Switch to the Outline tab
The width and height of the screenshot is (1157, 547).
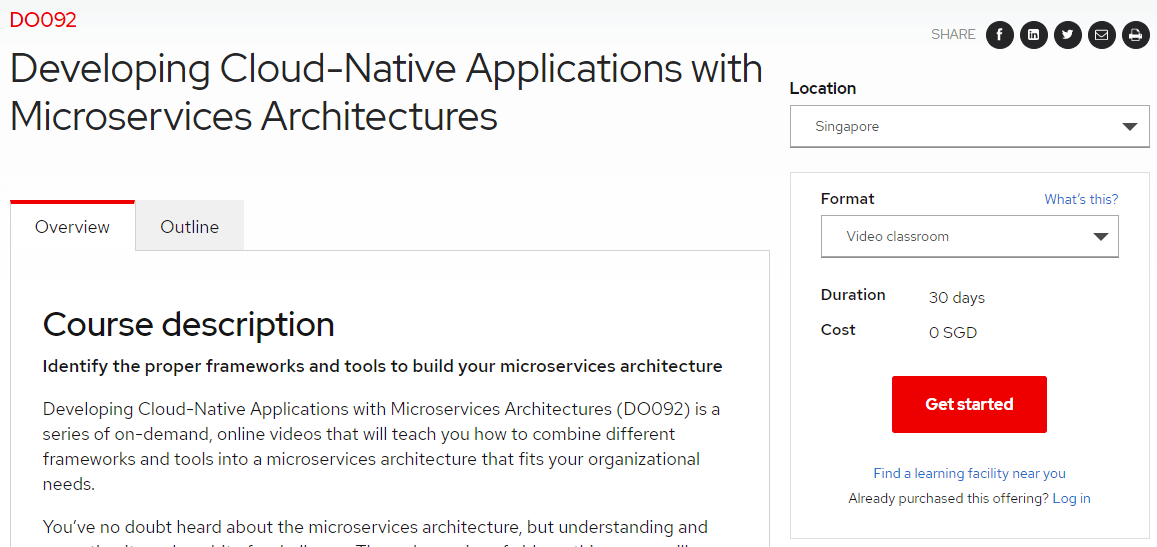point(189,227)
